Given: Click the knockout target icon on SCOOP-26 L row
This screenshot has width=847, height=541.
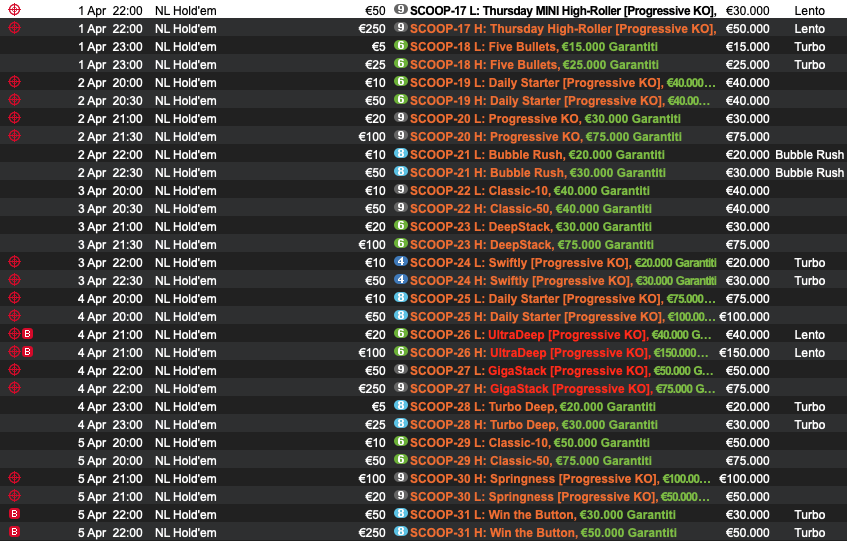Looking at the screenshot, I should coord(15,334).
